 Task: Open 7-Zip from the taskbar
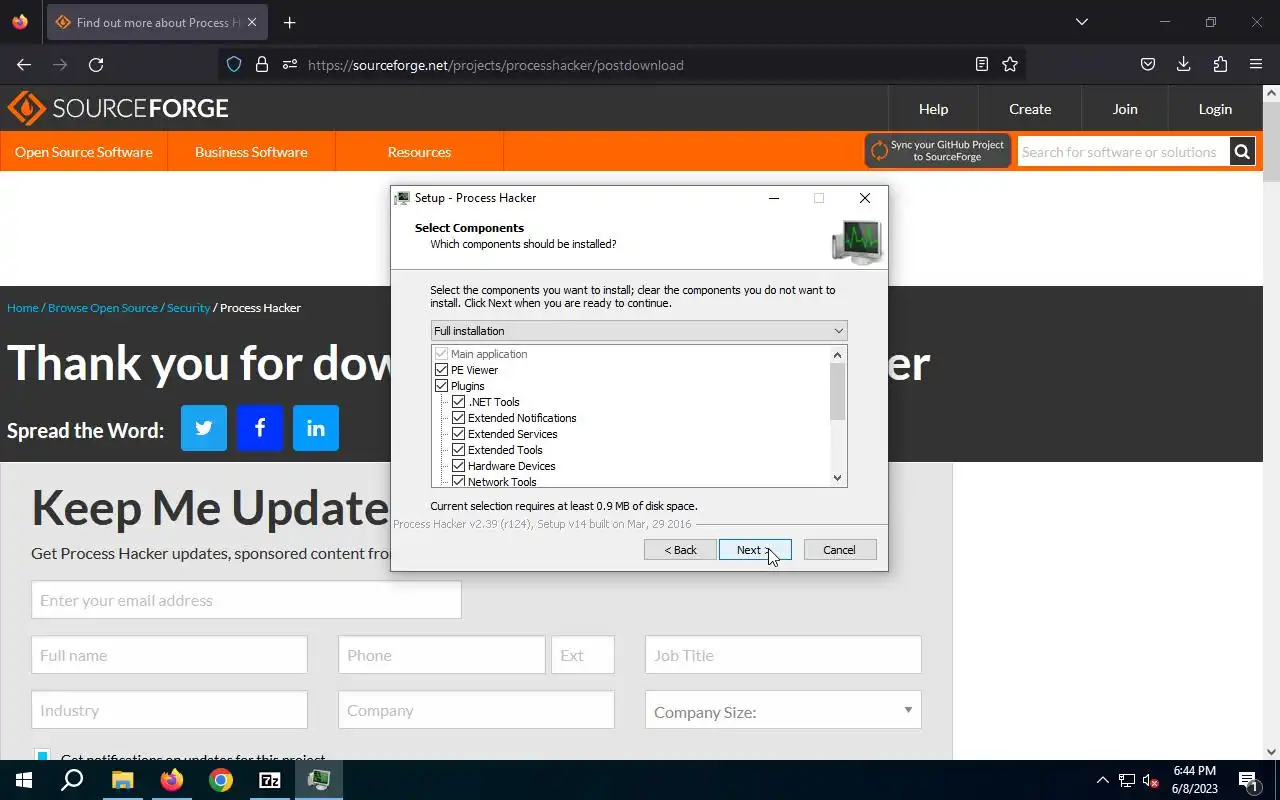pyautogui.click(x=270, y=780)
